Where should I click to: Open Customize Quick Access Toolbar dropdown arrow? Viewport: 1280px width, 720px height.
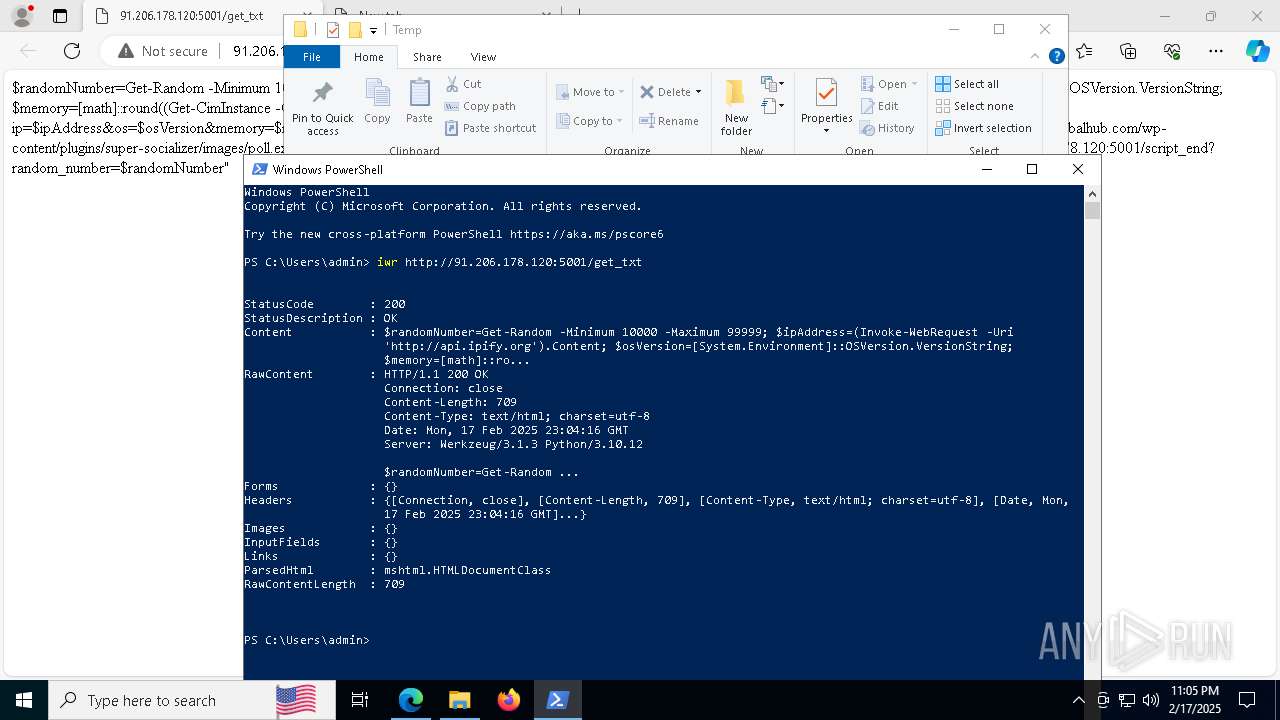click(373, 31)
